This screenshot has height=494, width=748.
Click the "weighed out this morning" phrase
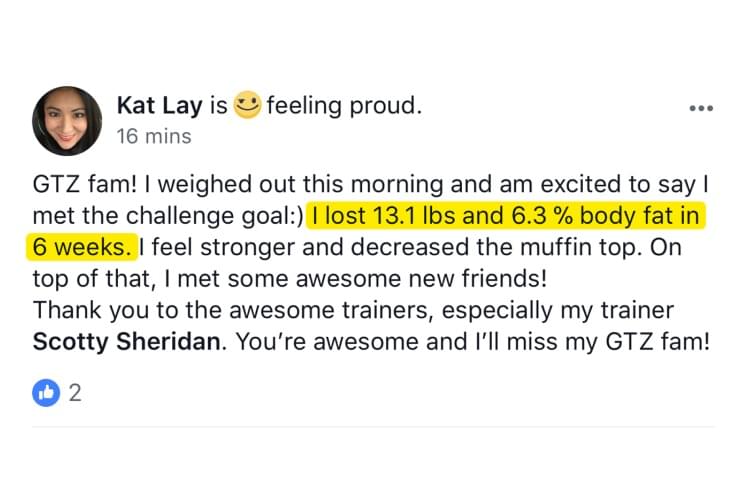pyautogui.click(x=282, y=186)
